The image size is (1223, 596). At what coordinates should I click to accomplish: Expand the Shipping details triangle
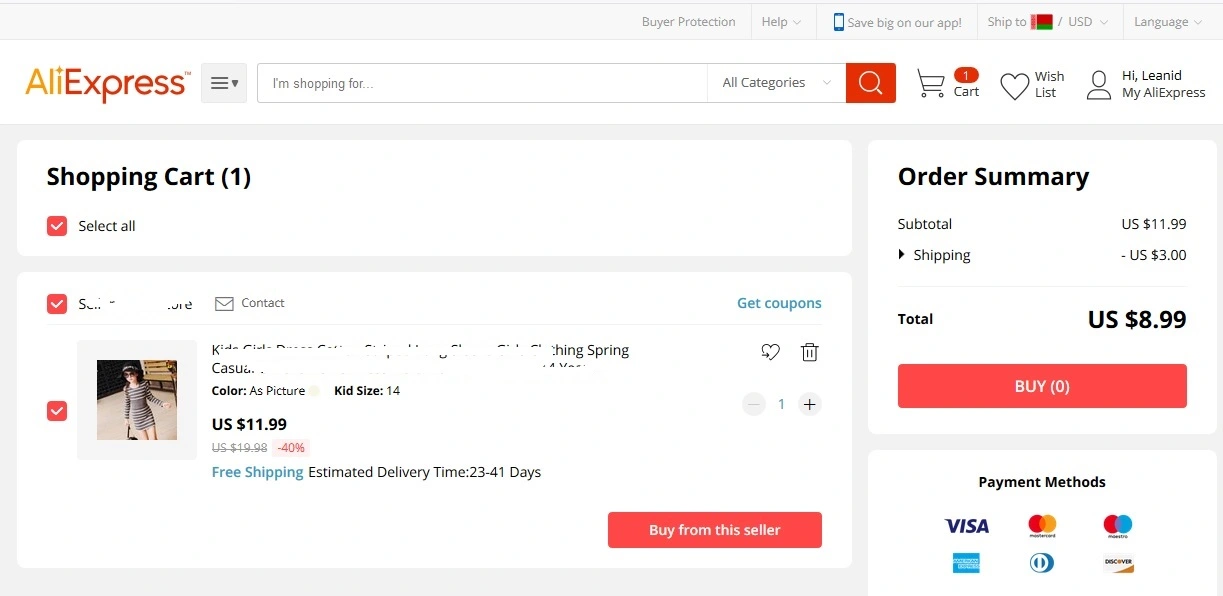(x=902, y=255)
